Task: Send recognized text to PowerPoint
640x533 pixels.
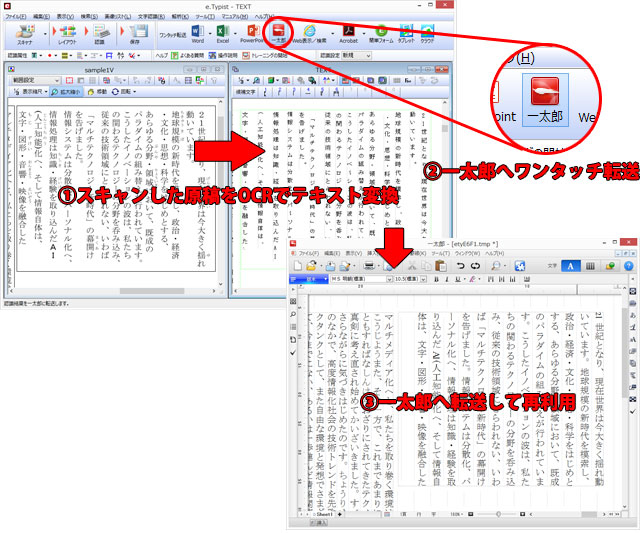Action: (x=252, y=33)
